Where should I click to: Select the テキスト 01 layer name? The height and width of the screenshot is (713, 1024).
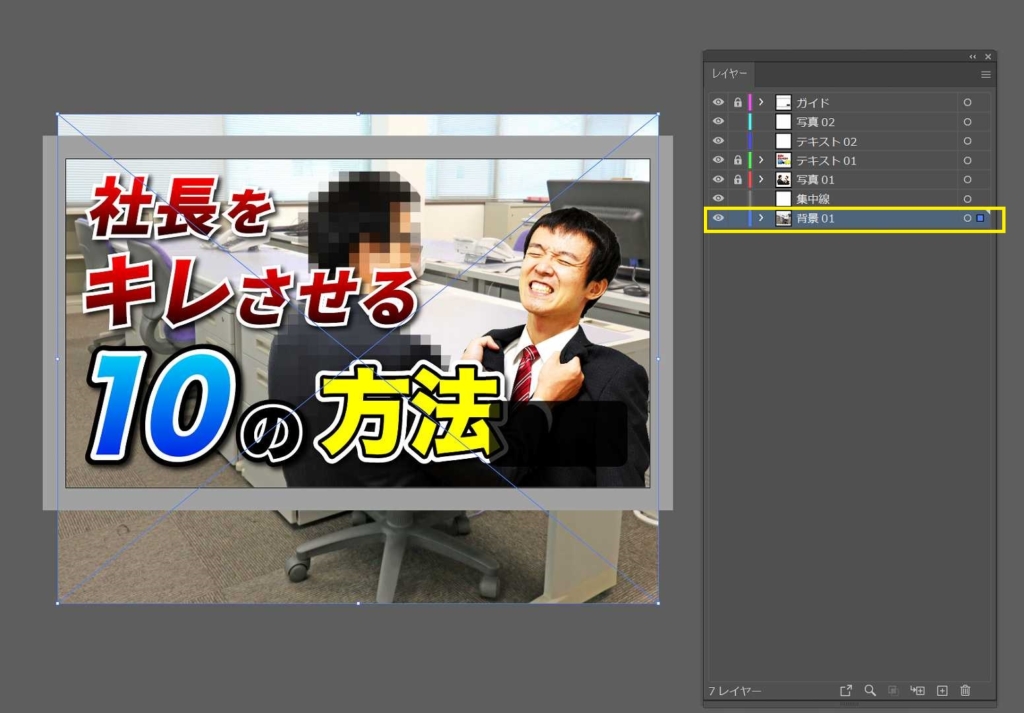826,161
